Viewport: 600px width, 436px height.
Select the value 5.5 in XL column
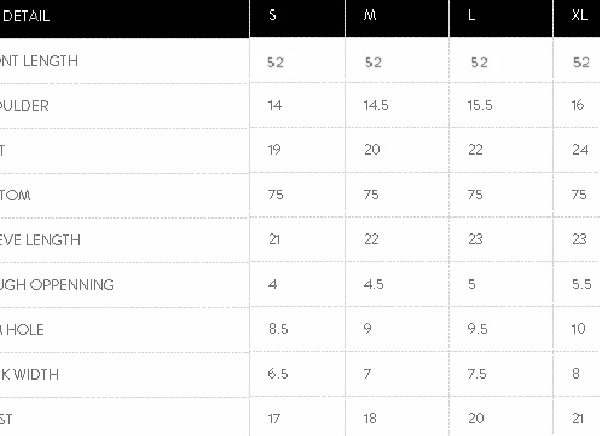coord(581,285)
